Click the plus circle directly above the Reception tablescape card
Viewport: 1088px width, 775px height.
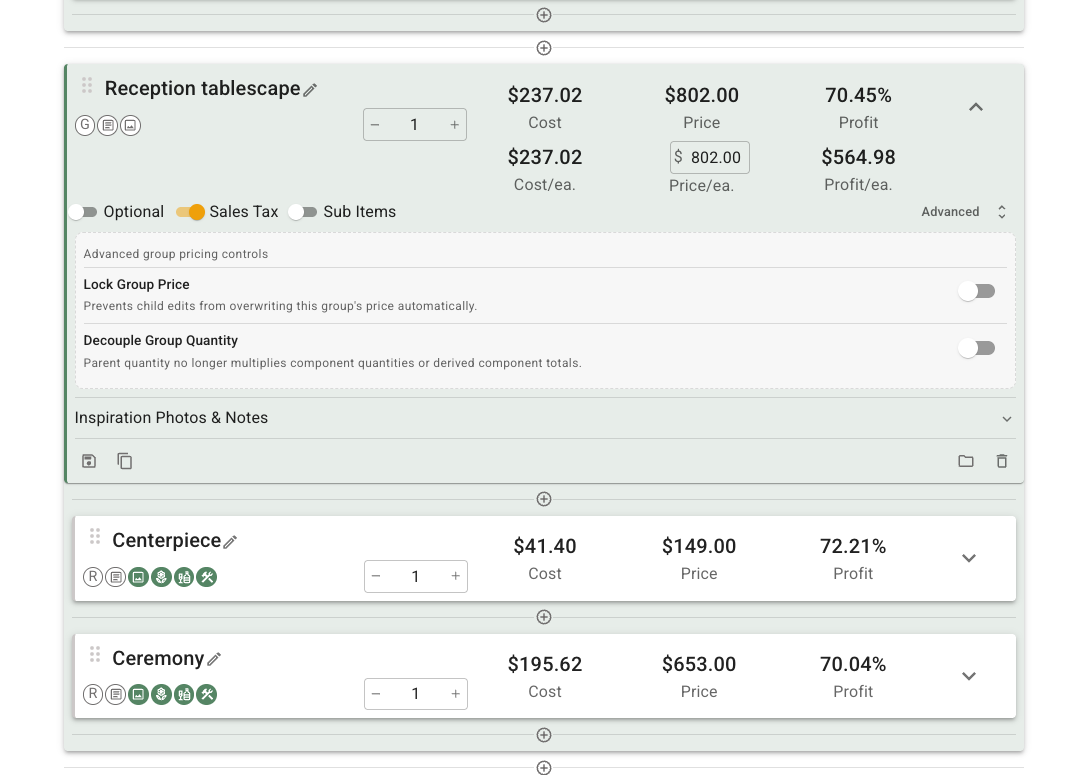tap(544, 48)
